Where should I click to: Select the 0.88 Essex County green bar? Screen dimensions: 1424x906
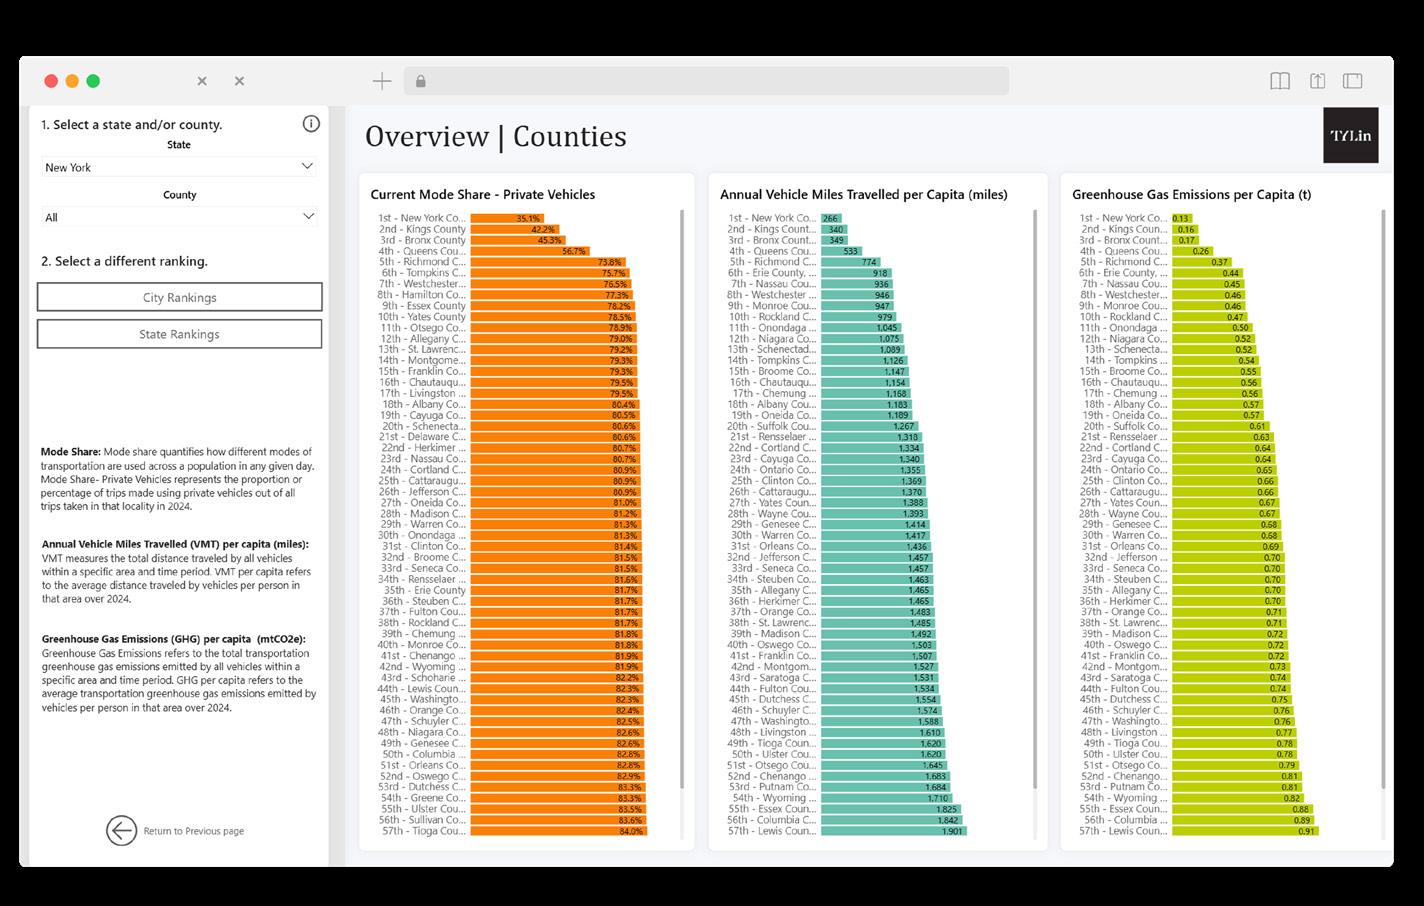point(1243,809)
